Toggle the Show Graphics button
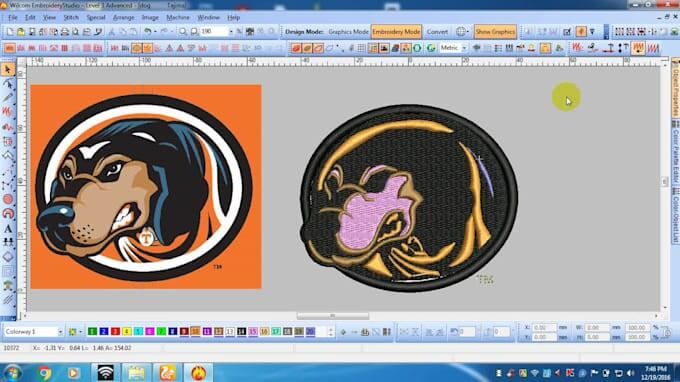Screen dimensions: 680x382 495,32
